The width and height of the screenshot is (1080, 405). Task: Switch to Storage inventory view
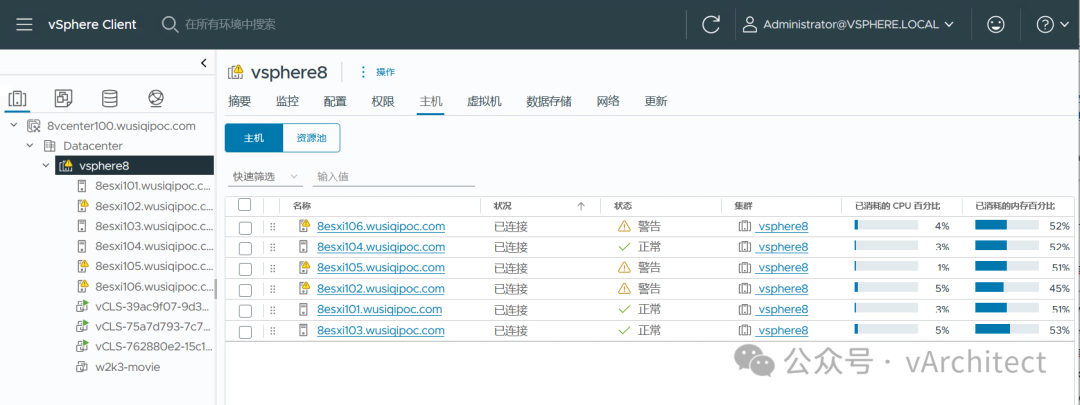click(110, 98)
